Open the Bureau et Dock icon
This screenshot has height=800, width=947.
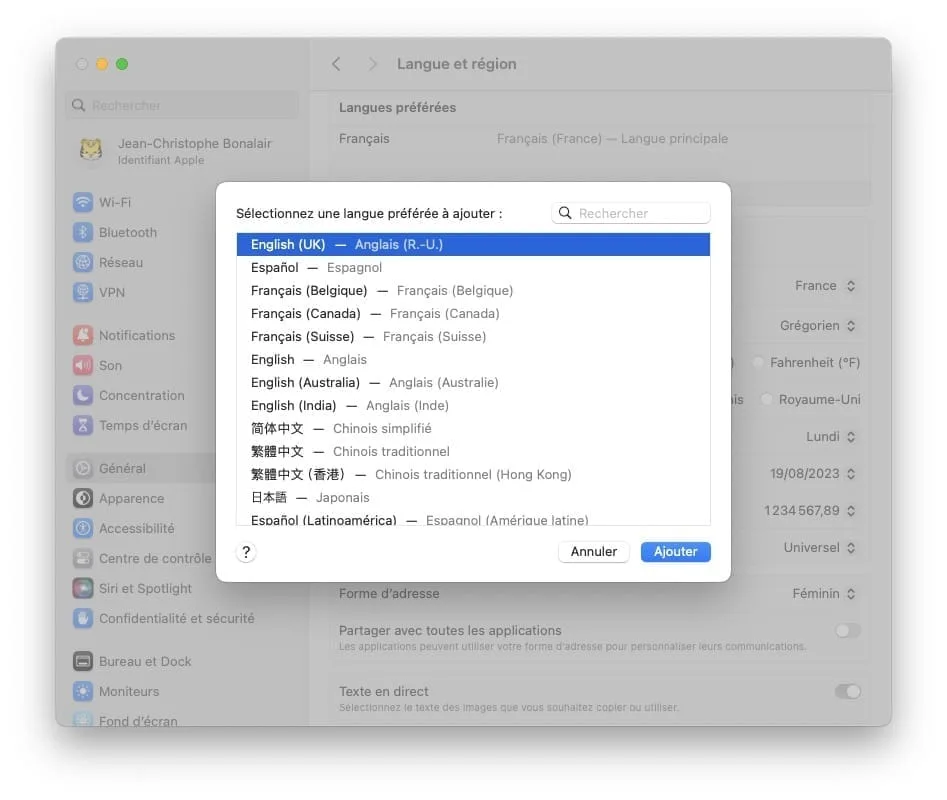pos(82,661)
